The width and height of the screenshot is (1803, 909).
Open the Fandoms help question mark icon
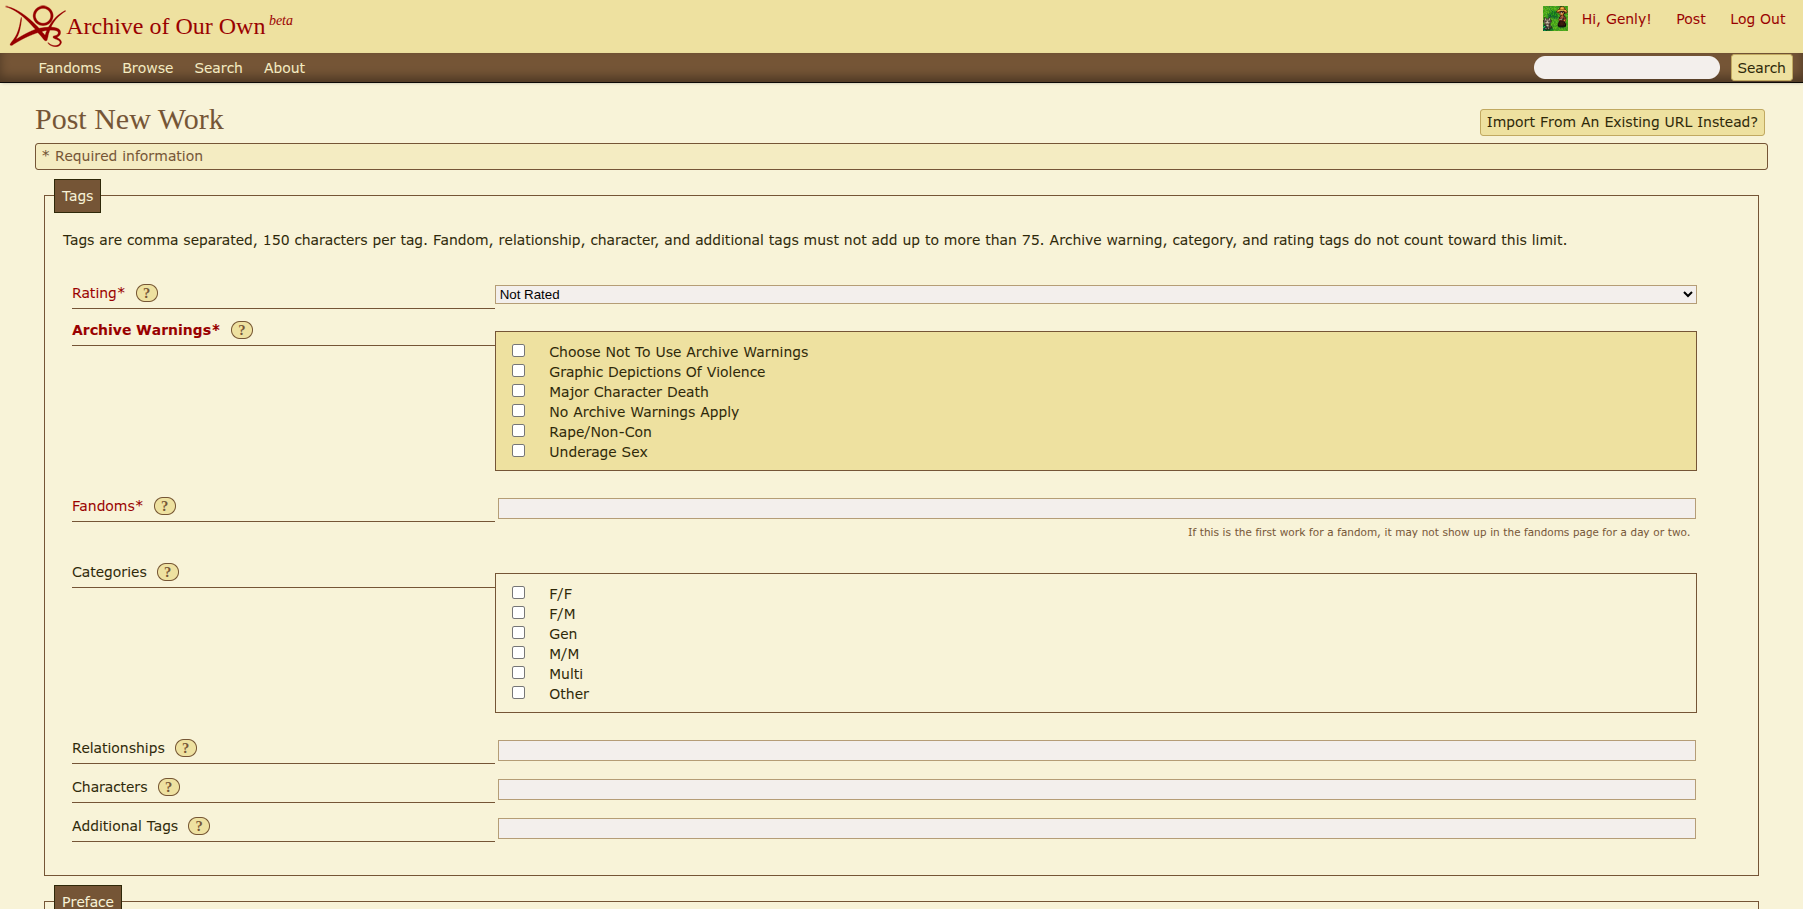coord(165,506)
